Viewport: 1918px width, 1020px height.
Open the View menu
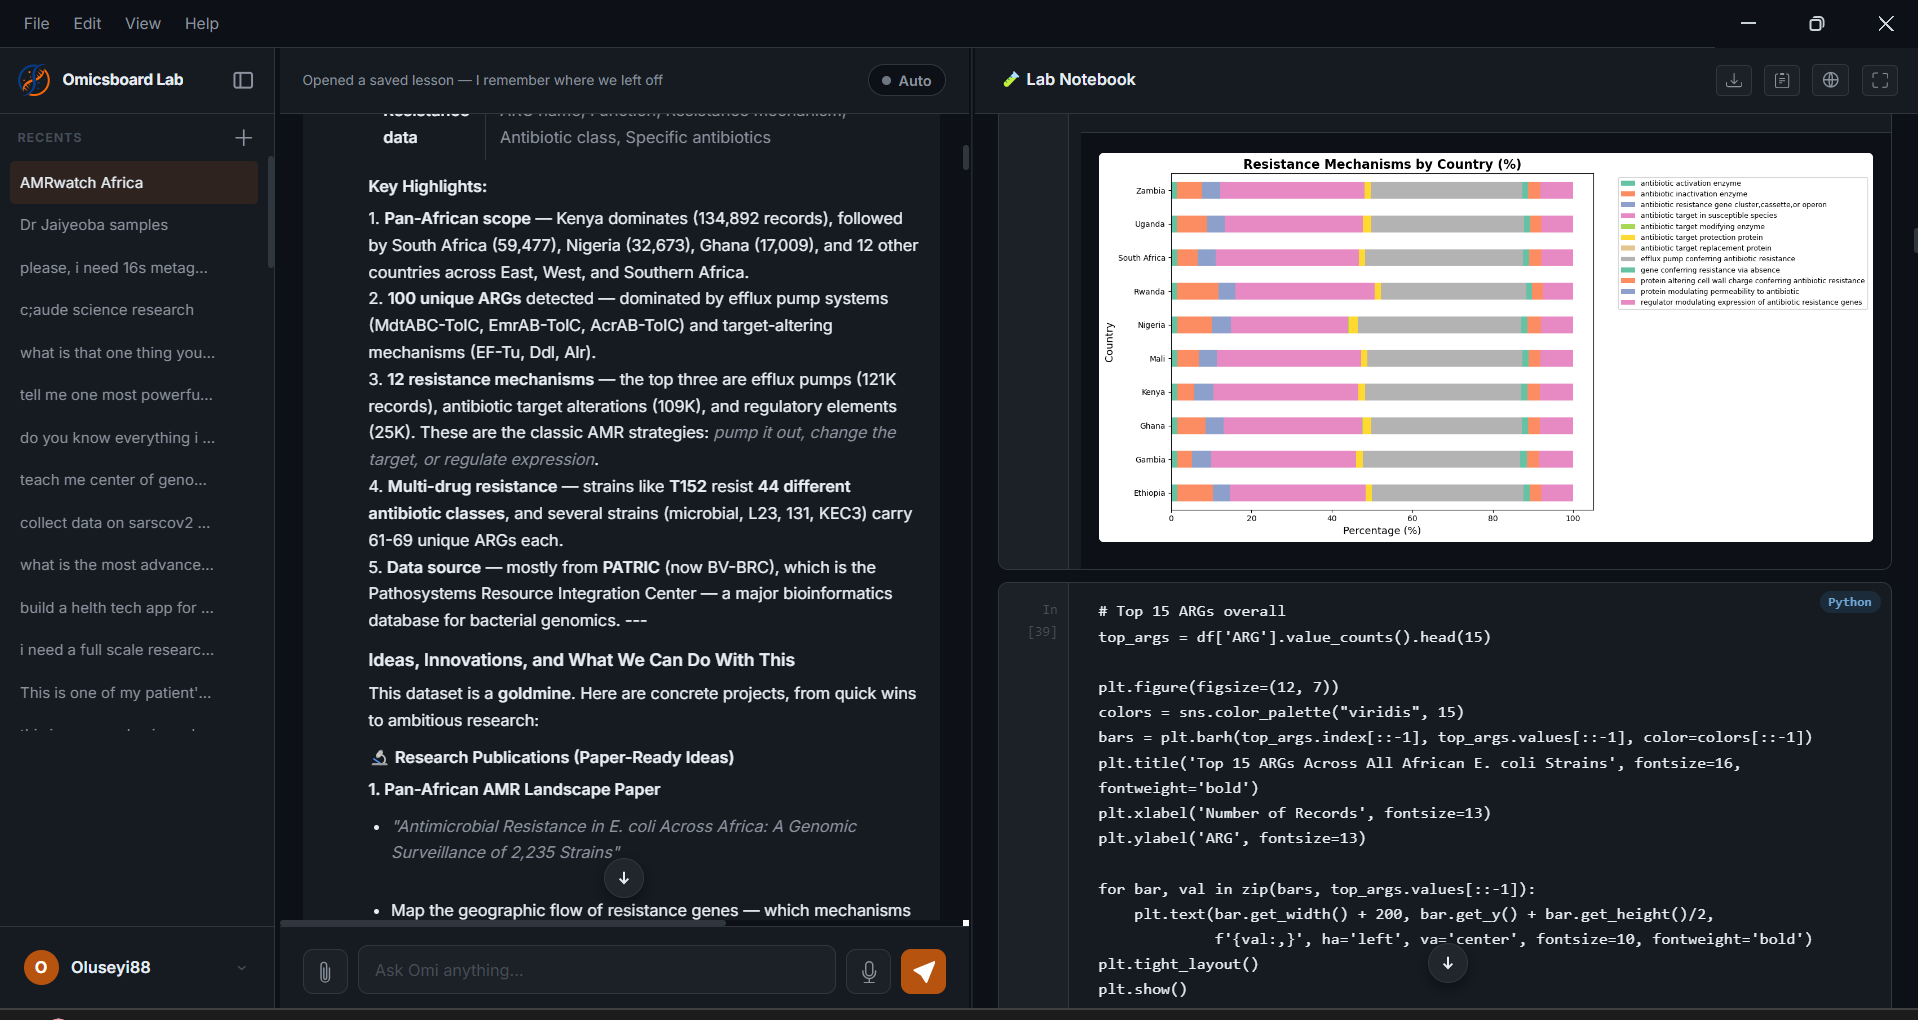coord(143,23)
